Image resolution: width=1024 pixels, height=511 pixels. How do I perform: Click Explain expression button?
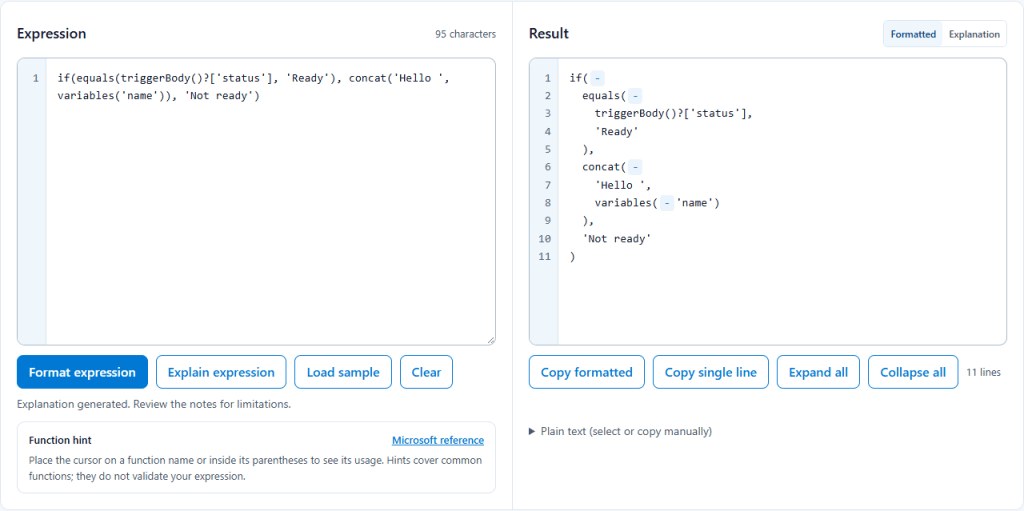point(221,372)
